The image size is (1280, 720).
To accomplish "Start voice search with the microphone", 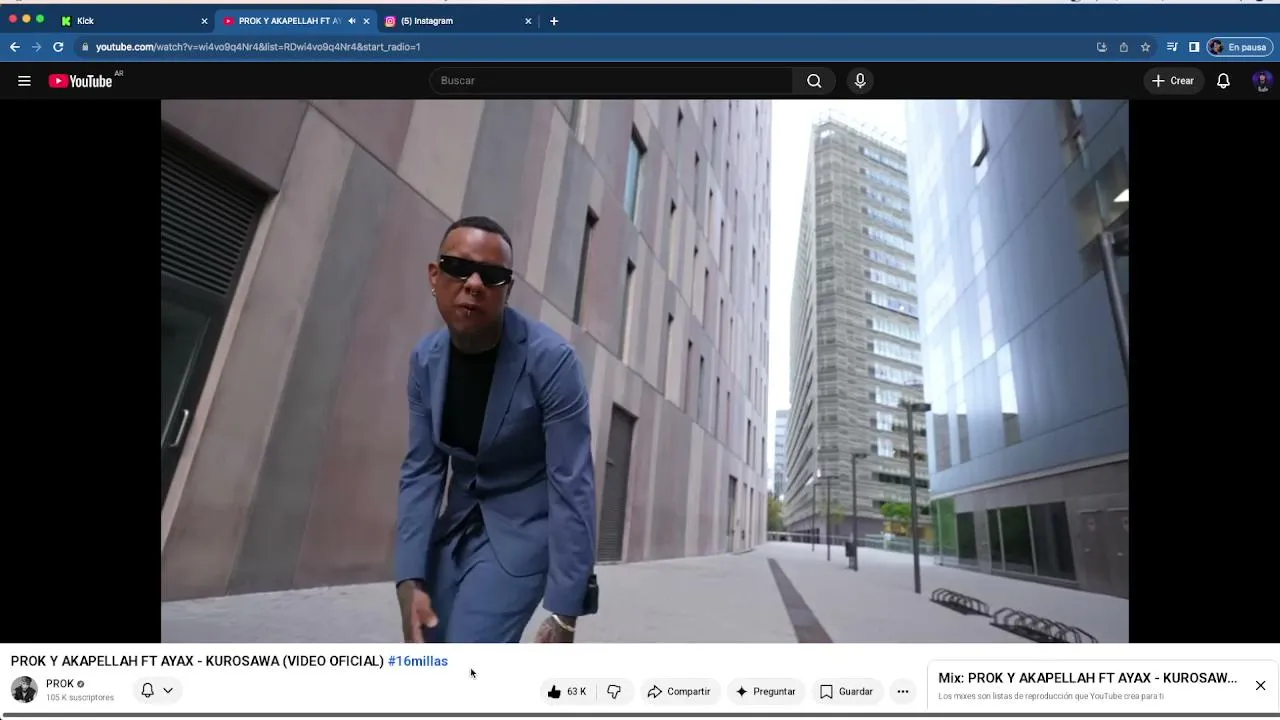I will pyautogui.click(x=860, y=81).
